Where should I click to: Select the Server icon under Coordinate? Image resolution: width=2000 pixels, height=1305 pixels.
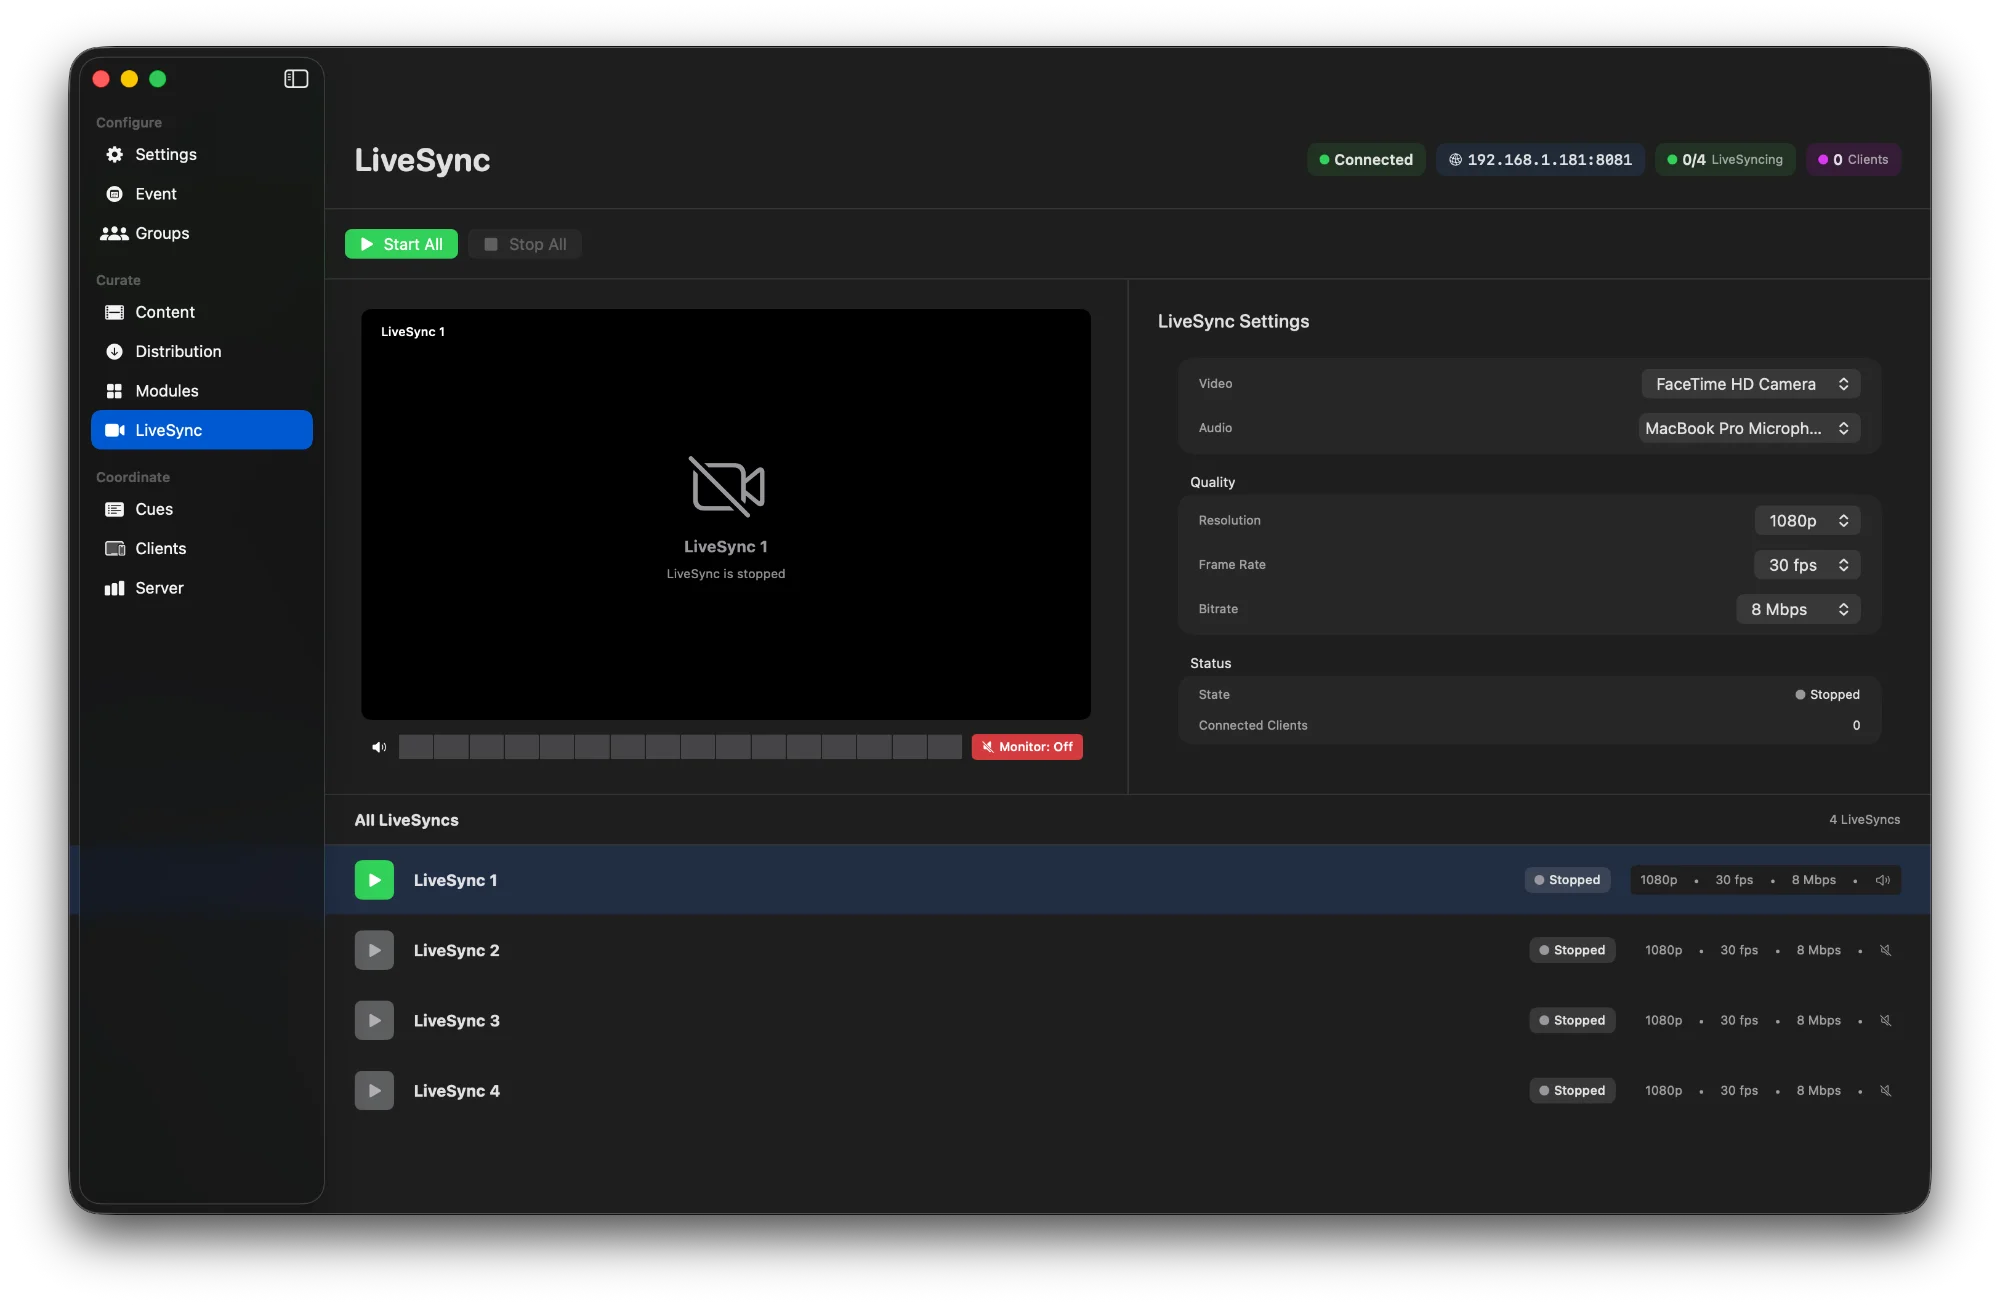(x=113, y=588)
